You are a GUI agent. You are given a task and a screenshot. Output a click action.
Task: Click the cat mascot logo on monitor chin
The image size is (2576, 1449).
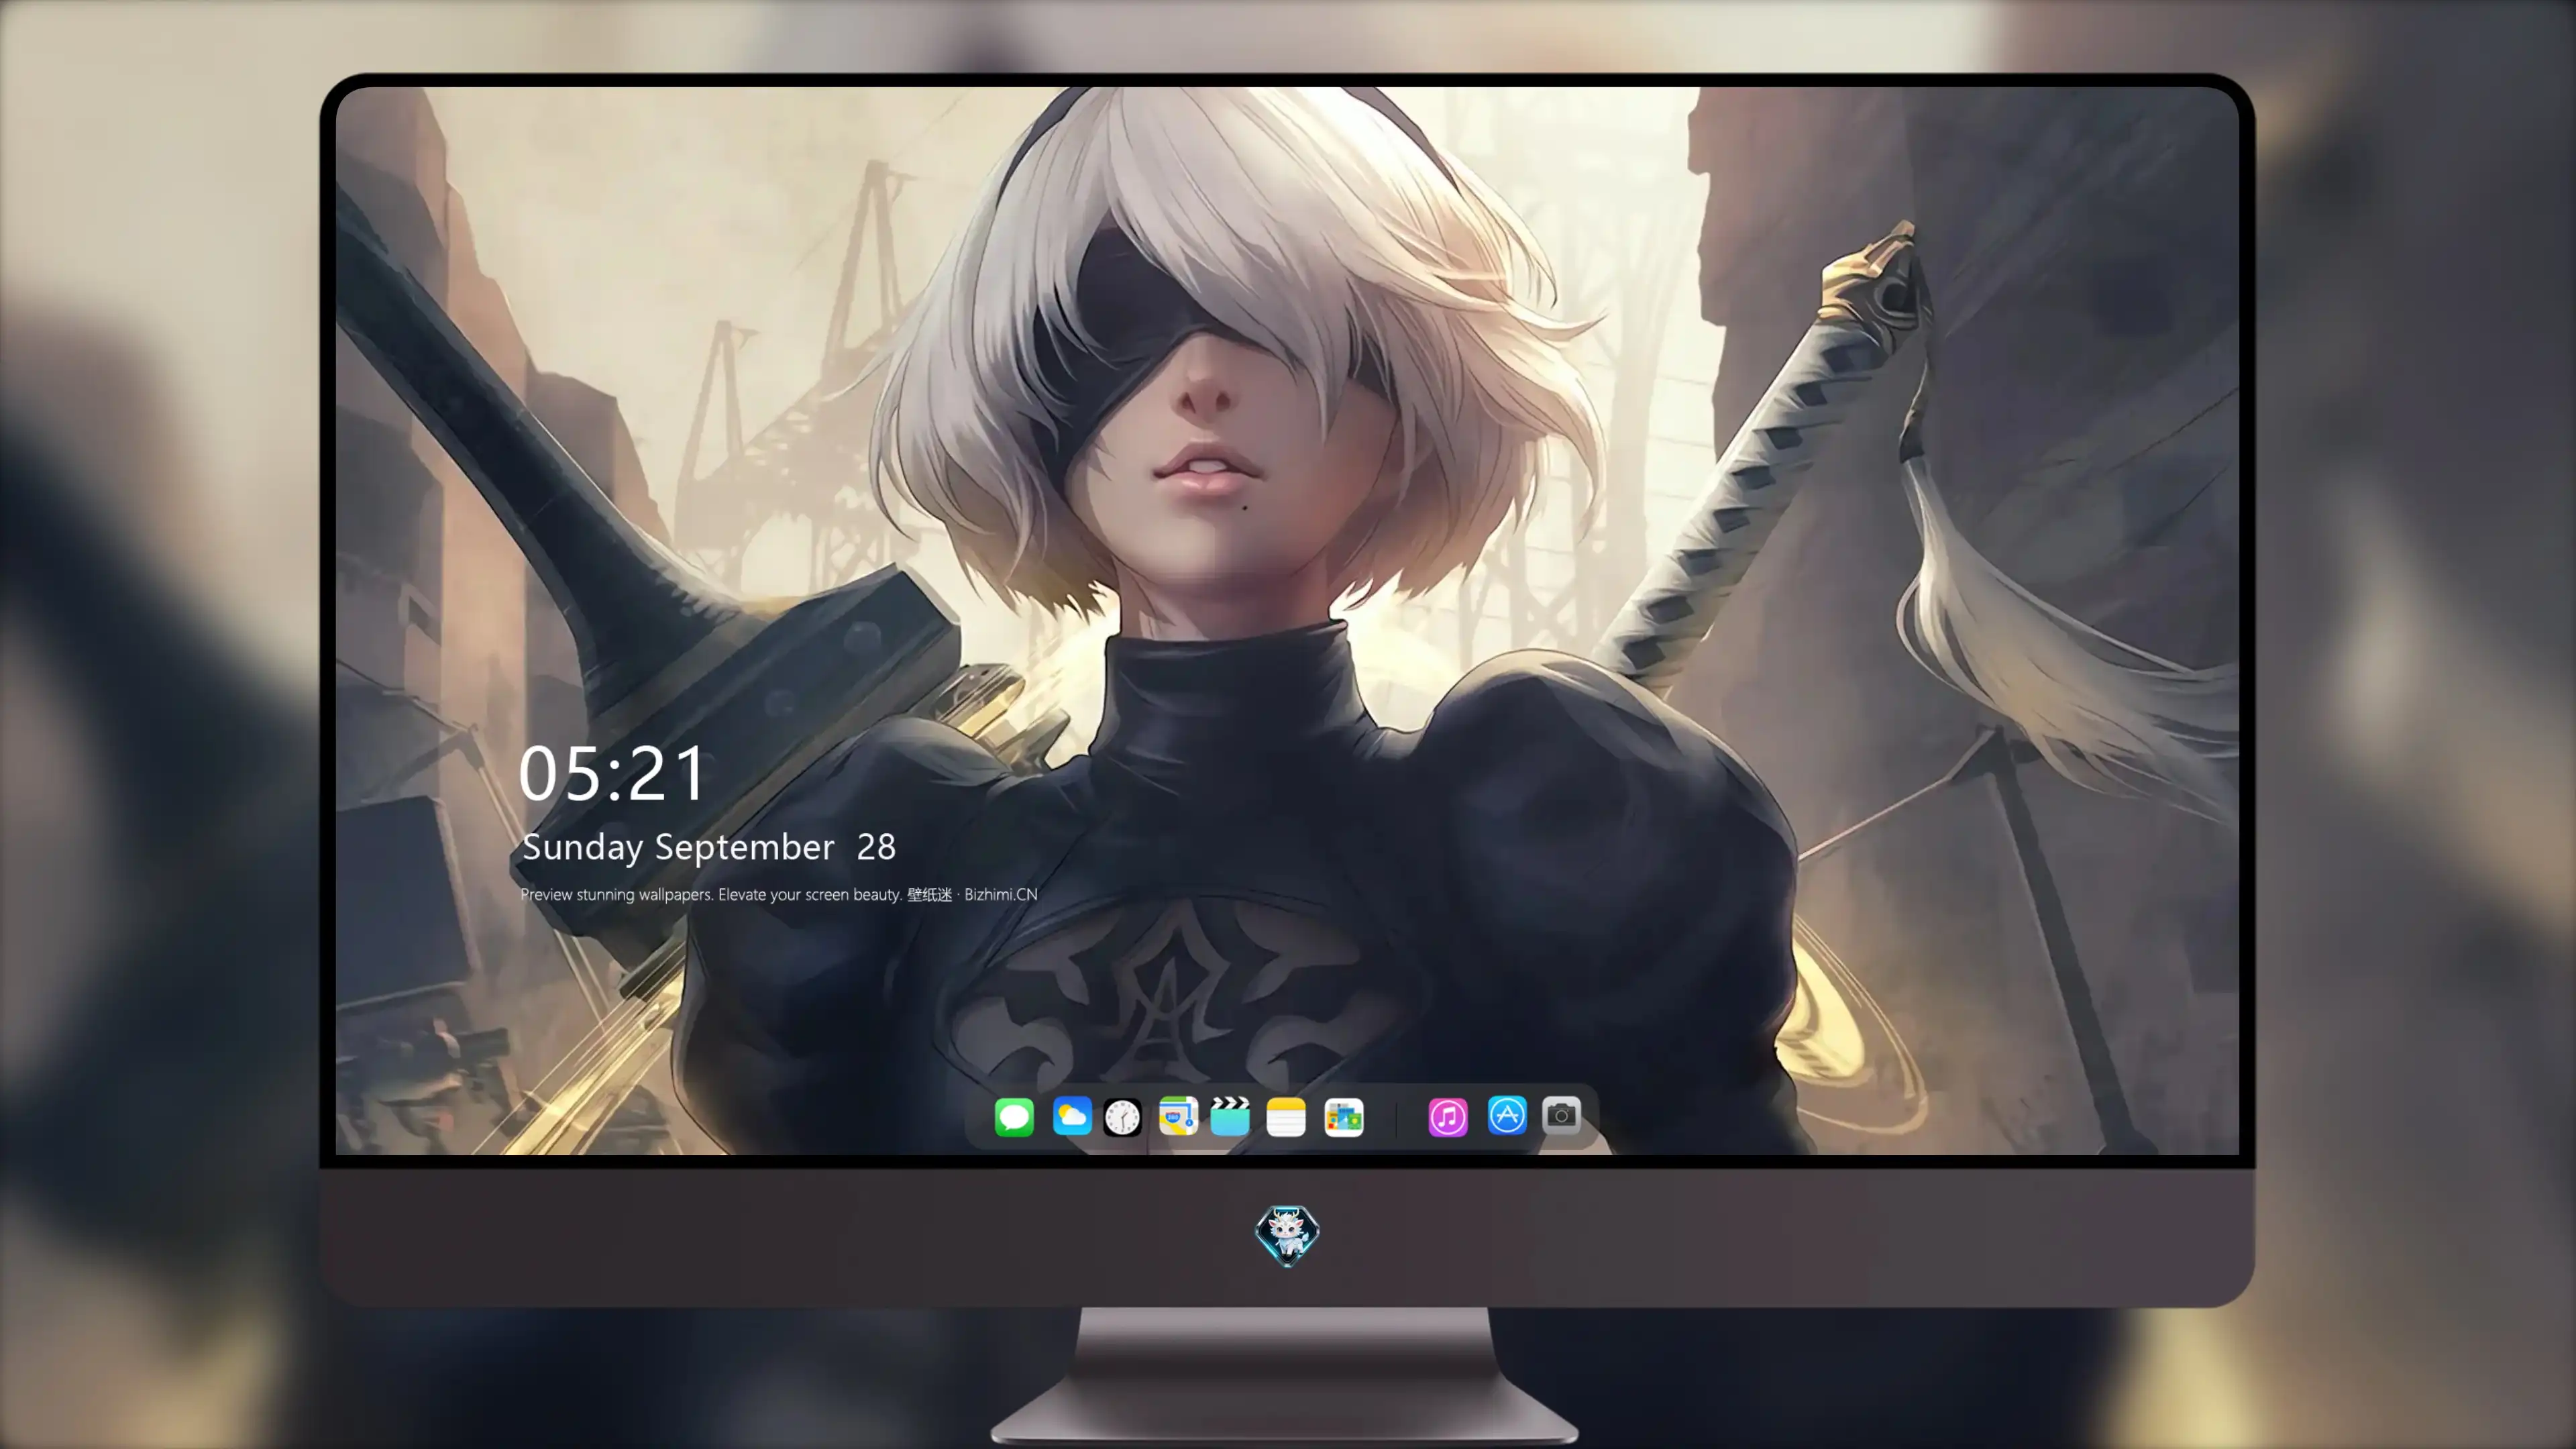pos(1287,1236)
